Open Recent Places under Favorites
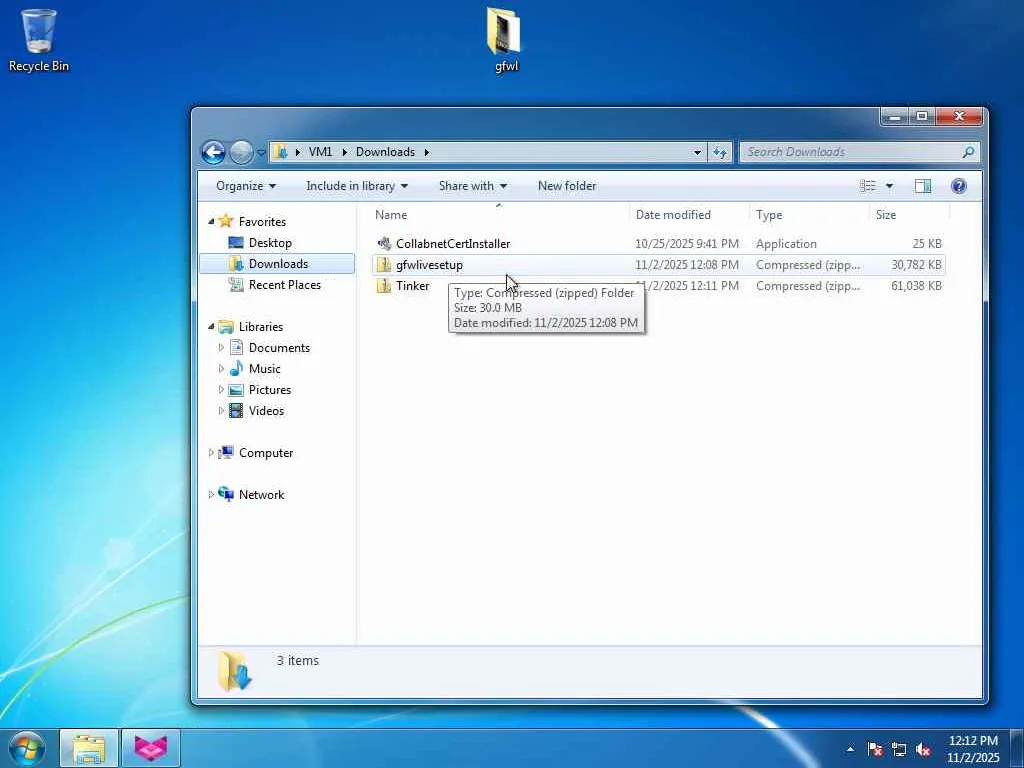This screenshot has width=1024, height=768. coord(284,285)
